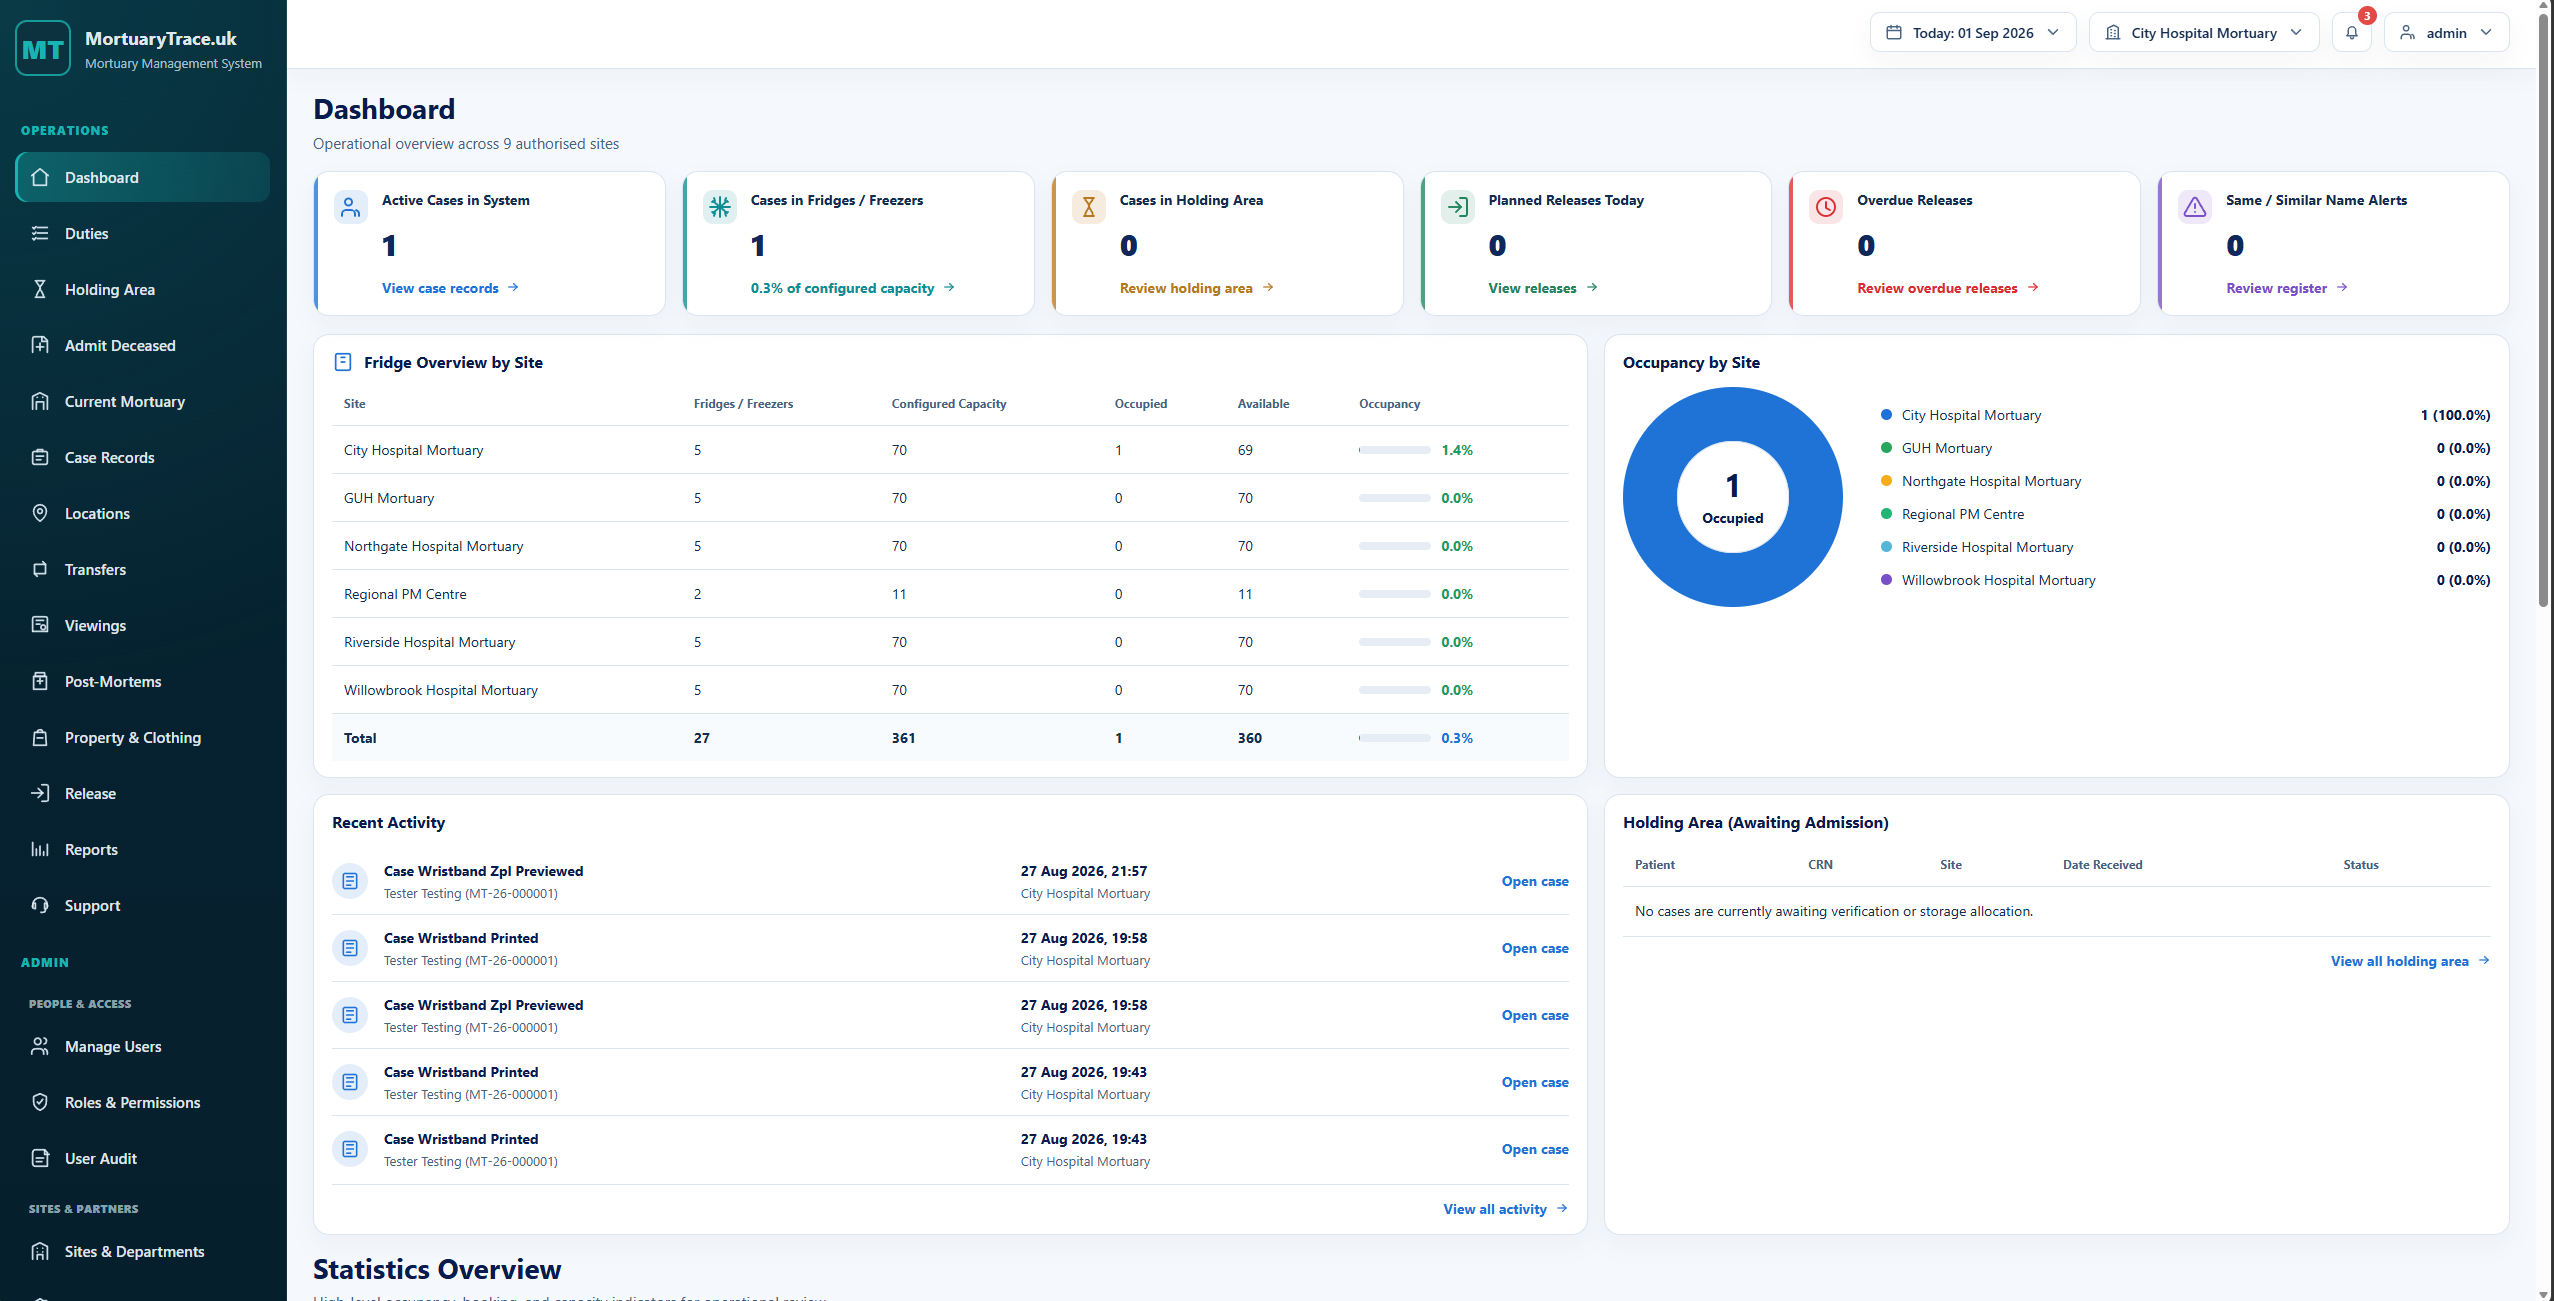This screenshot has height=1301, width=2554.
Task: Open the City Hospital Mortuary site selector
Action: tap(2203, 33)
